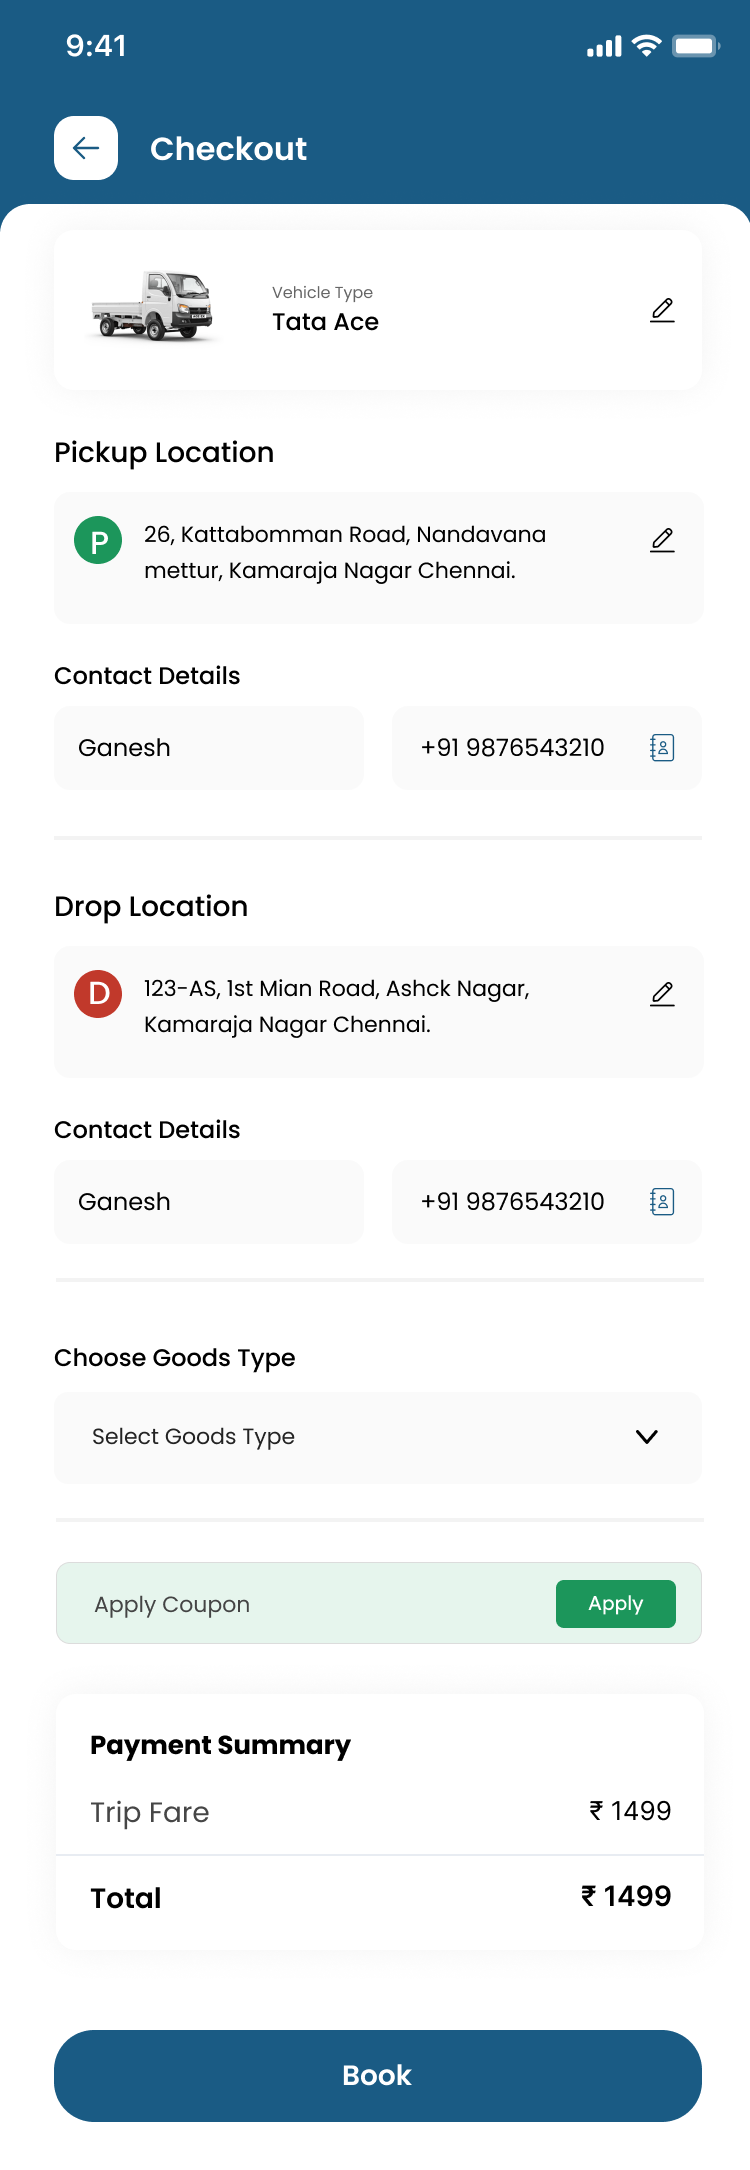Edit pickup contact name Ganesh

(208, 748)
